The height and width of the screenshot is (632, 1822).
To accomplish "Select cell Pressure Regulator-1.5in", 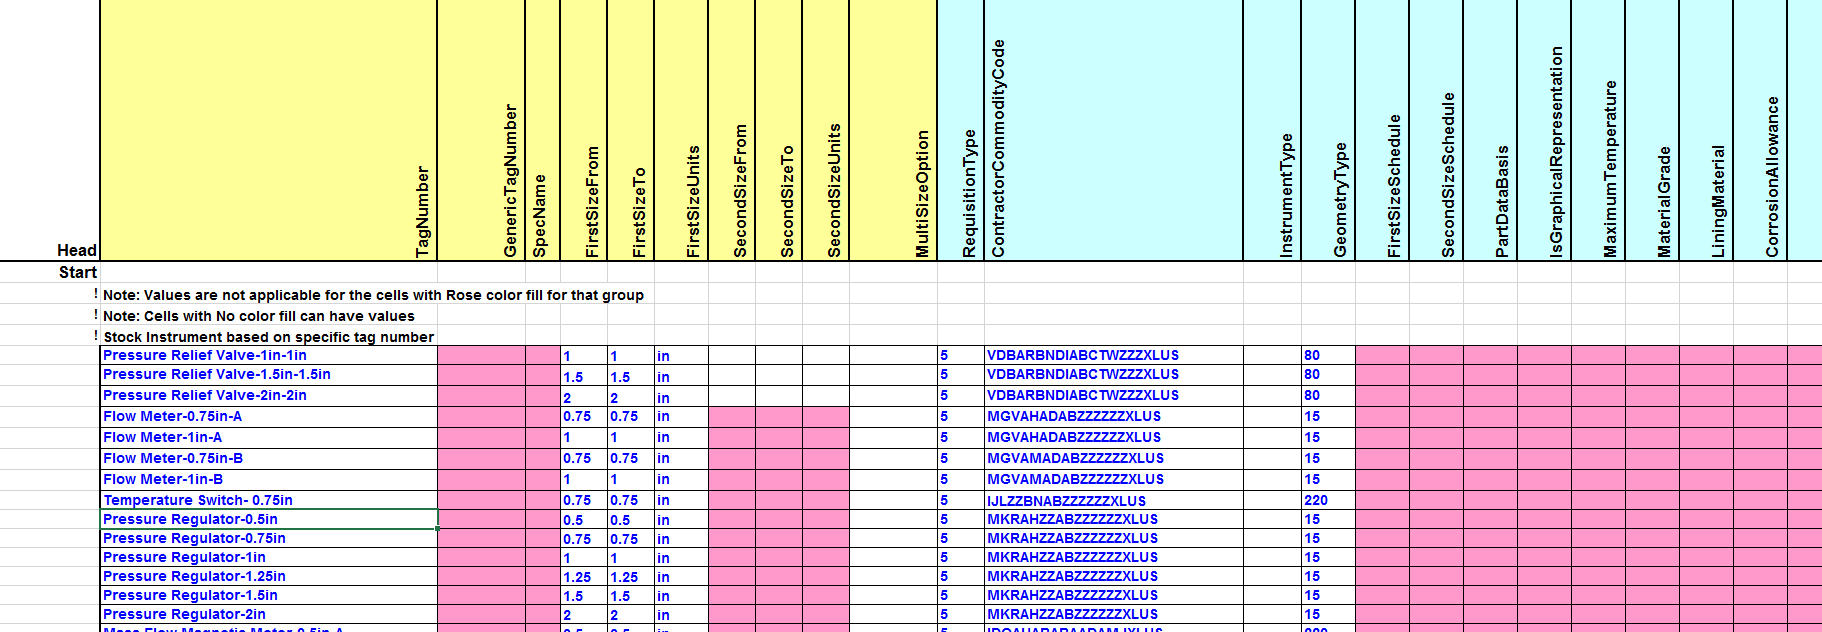I will pyautogui.click(x=269, y=595).
